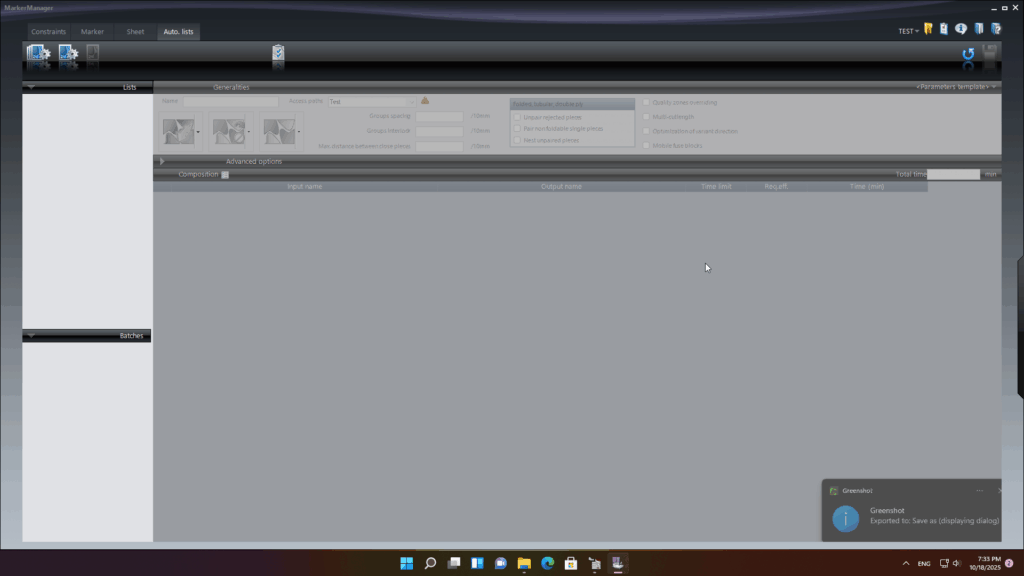Open the TEST user menu
Image resolution: width=1024 pixels, height=576 pixels.
coord(908,31)
